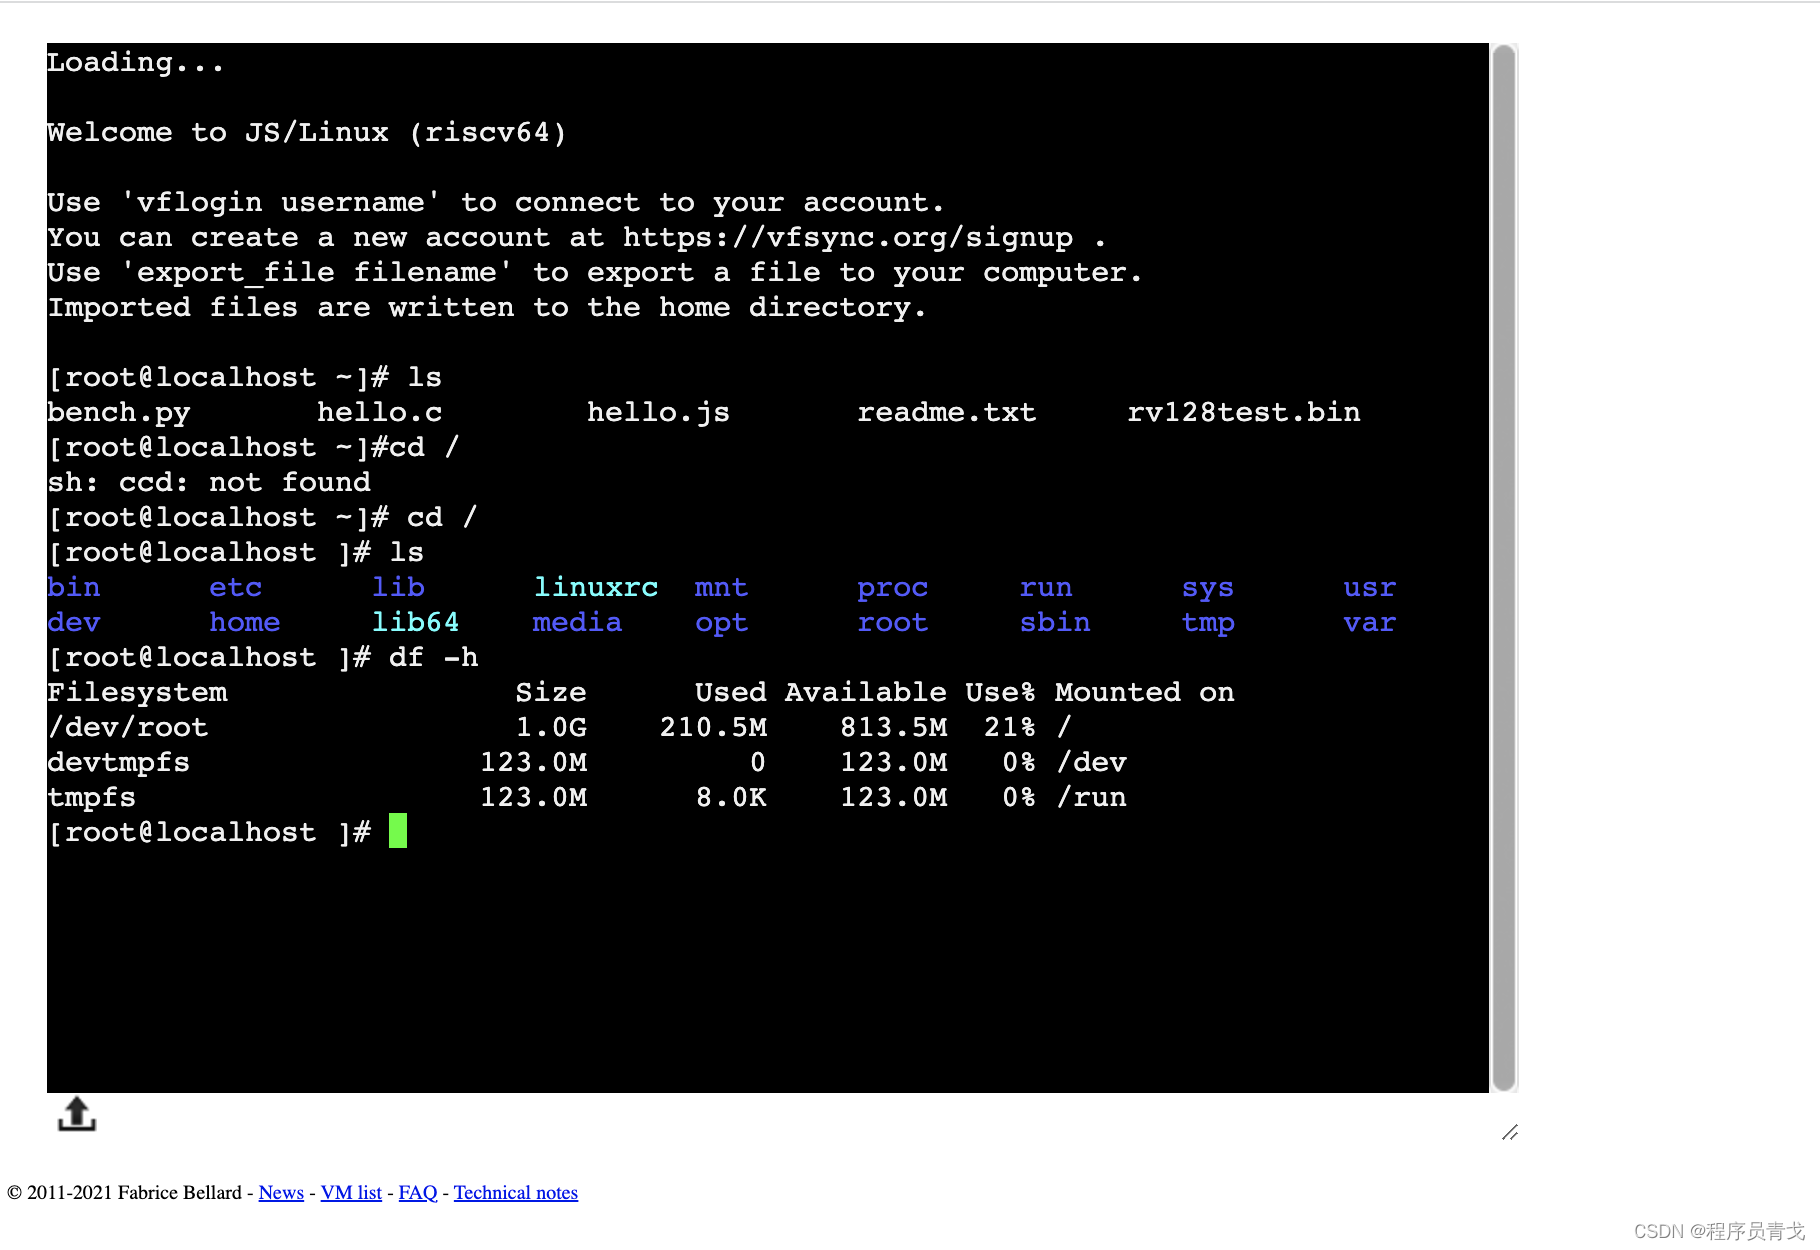Click the 813.5M available value

893,727
